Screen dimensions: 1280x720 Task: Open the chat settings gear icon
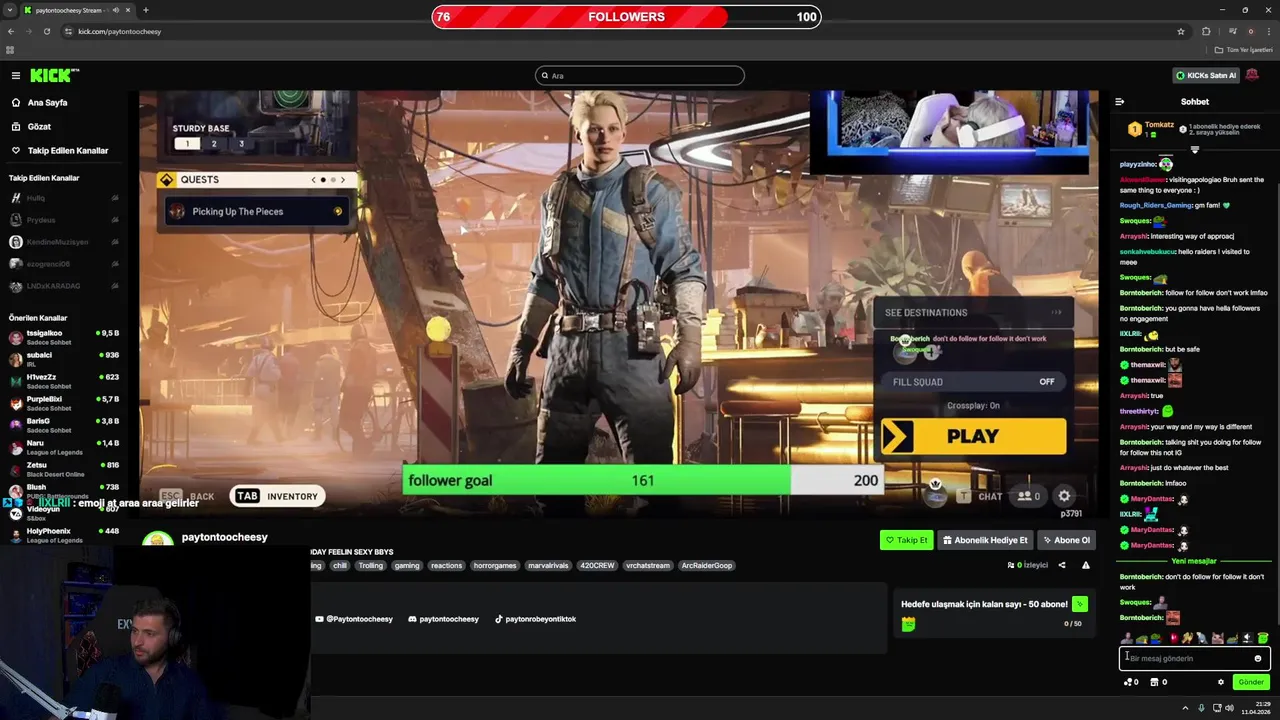coord(1220,682)
